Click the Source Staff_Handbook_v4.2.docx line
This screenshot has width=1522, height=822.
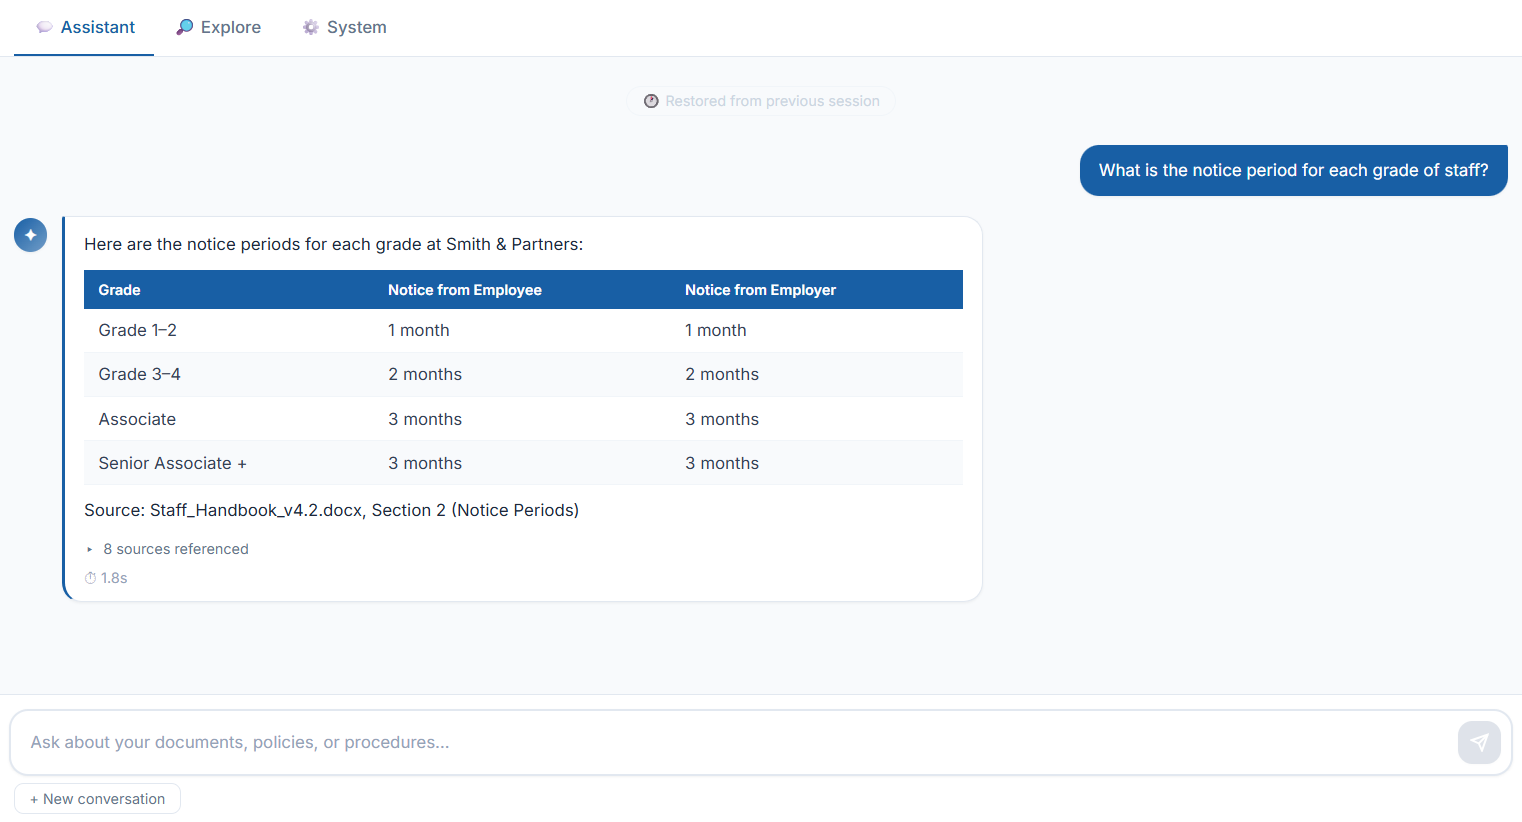331,510
